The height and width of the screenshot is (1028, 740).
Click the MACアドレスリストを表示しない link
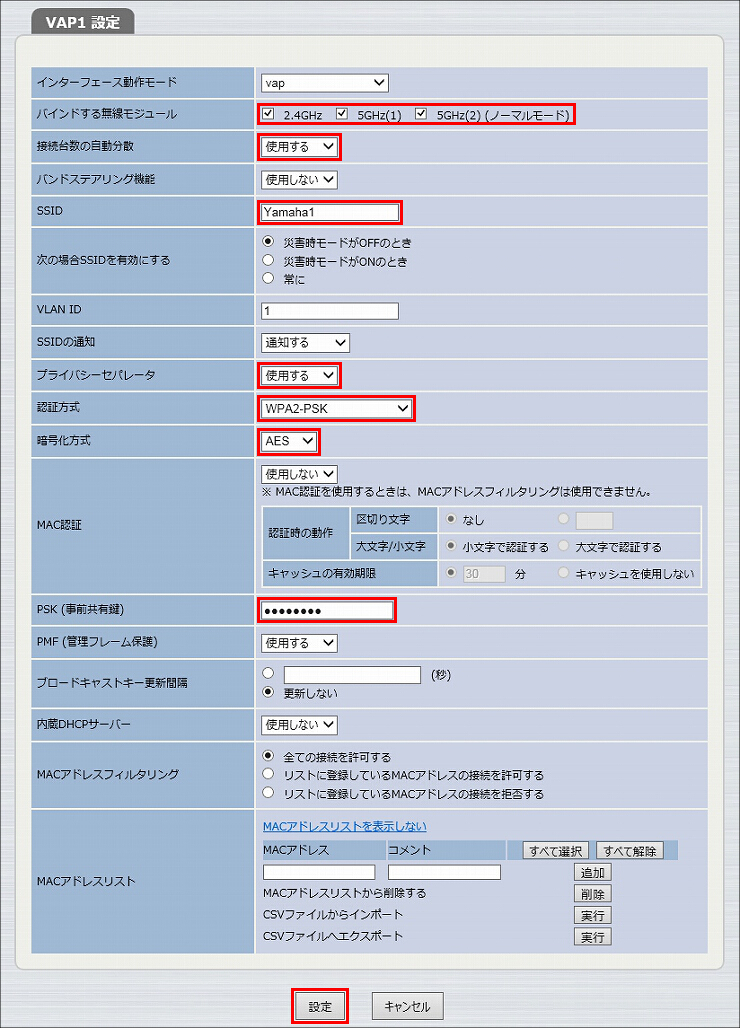pyautogui.click(x=345, y=826)
